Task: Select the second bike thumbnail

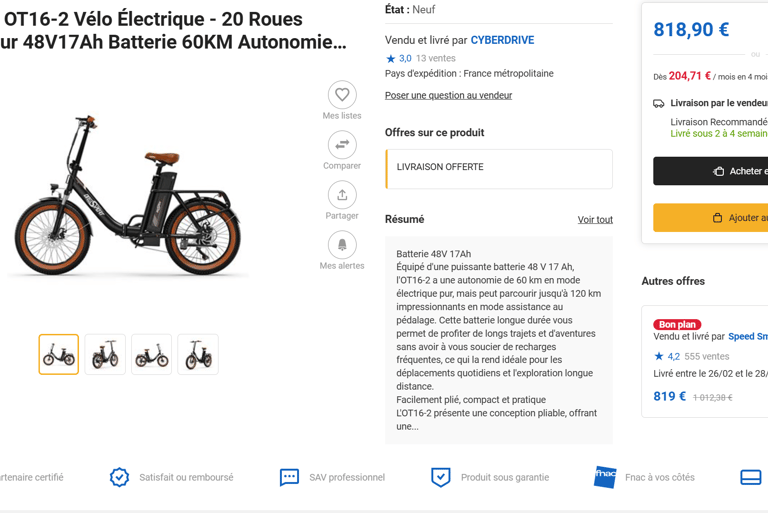Action: pyautogui.click(x=105, y=355)
